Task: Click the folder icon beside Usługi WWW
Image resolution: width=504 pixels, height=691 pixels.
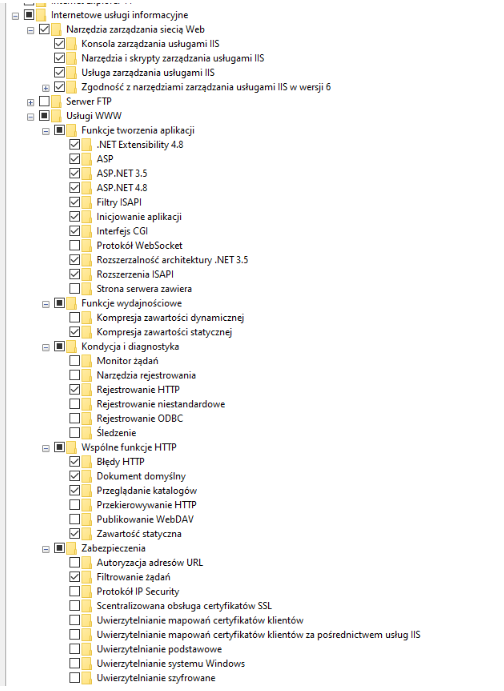Action: click(56, 116)
